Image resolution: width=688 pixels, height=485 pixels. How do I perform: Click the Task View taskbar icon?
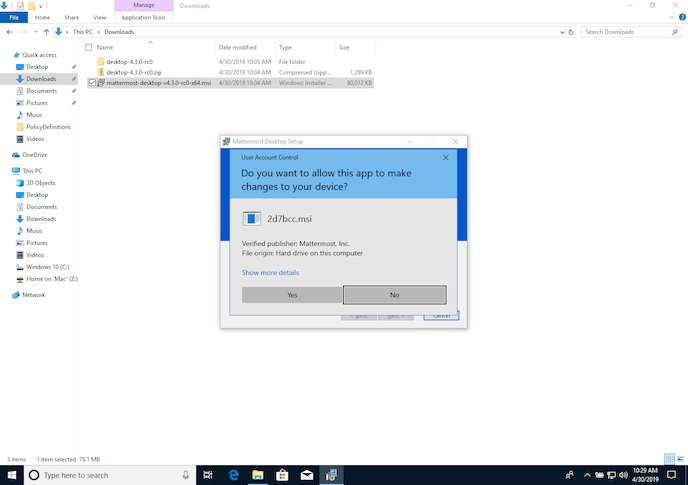[207, 475]
